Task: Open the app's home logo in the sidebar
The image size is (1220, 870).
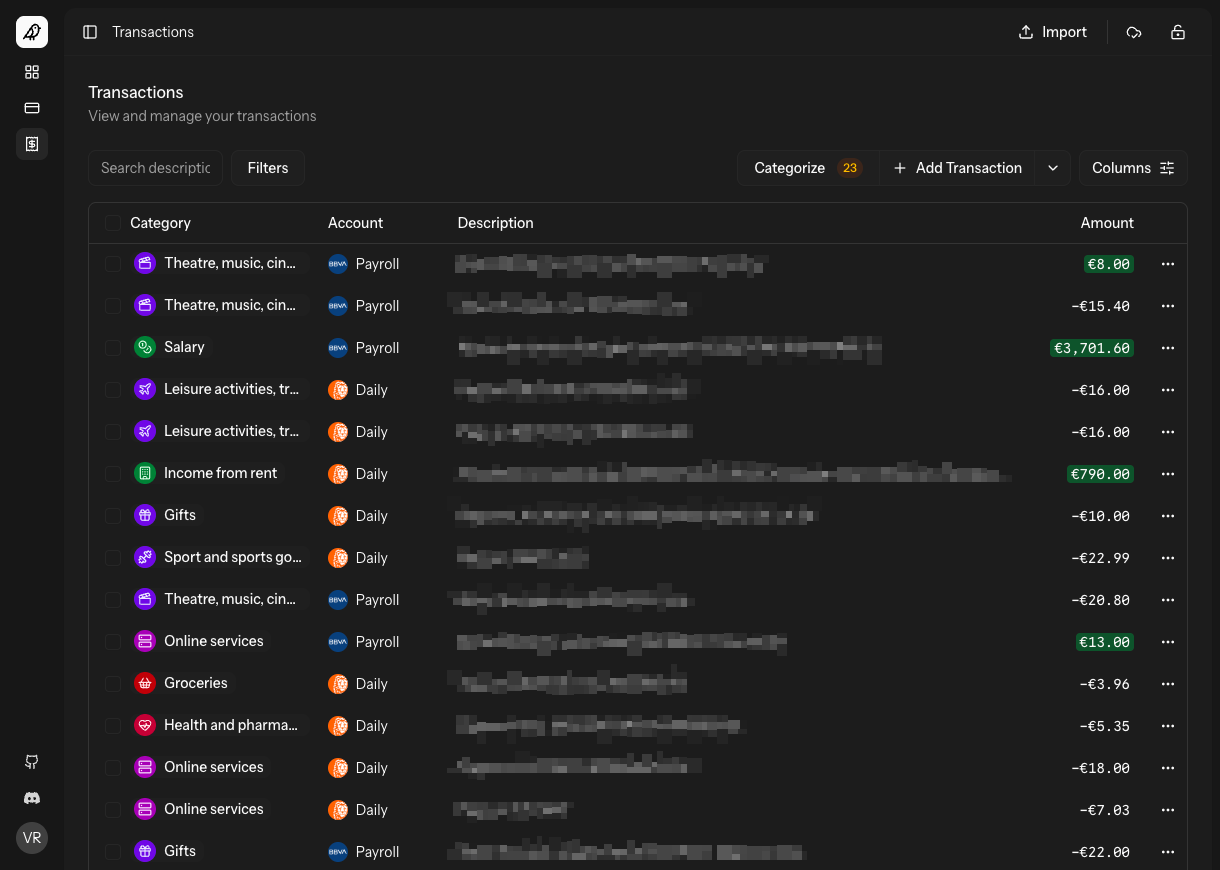Action: [x=31, y=31]
